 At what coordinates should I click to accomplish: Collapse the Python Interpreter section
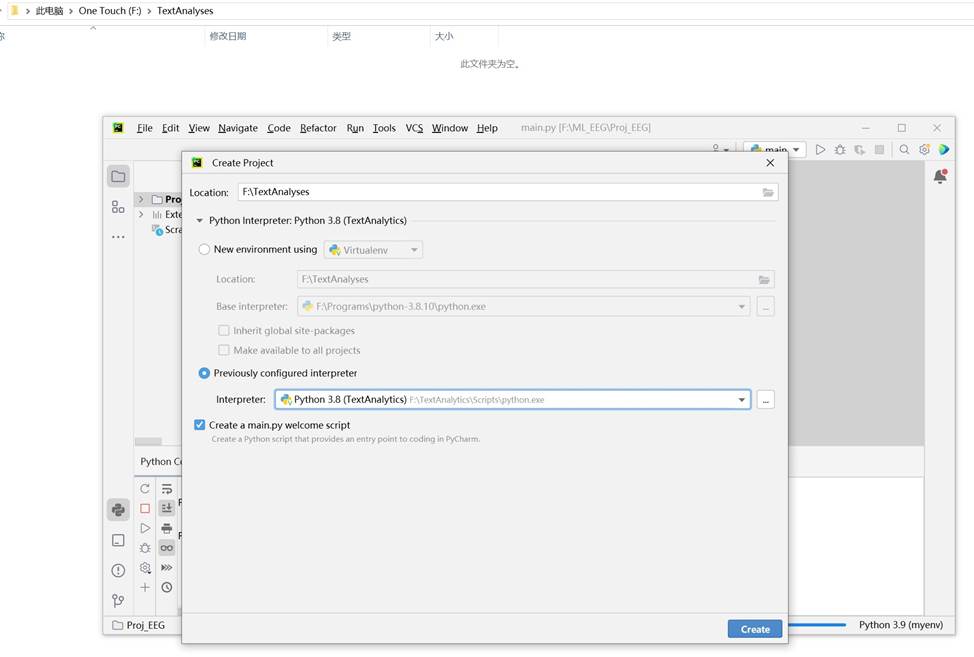[199, 220]
